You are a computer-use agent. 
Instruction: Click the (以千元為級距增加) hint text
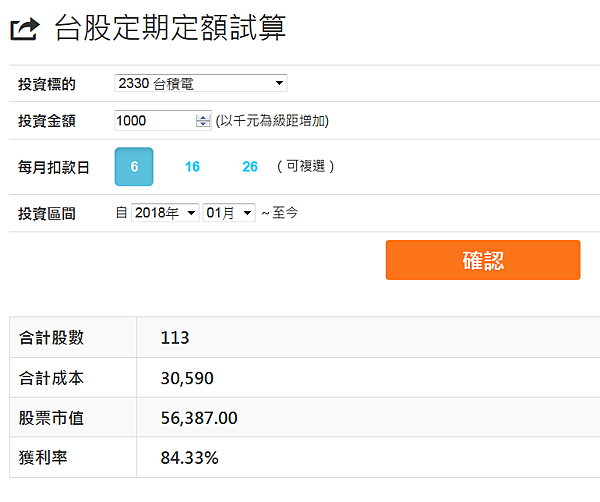click(x=272, y=121)
